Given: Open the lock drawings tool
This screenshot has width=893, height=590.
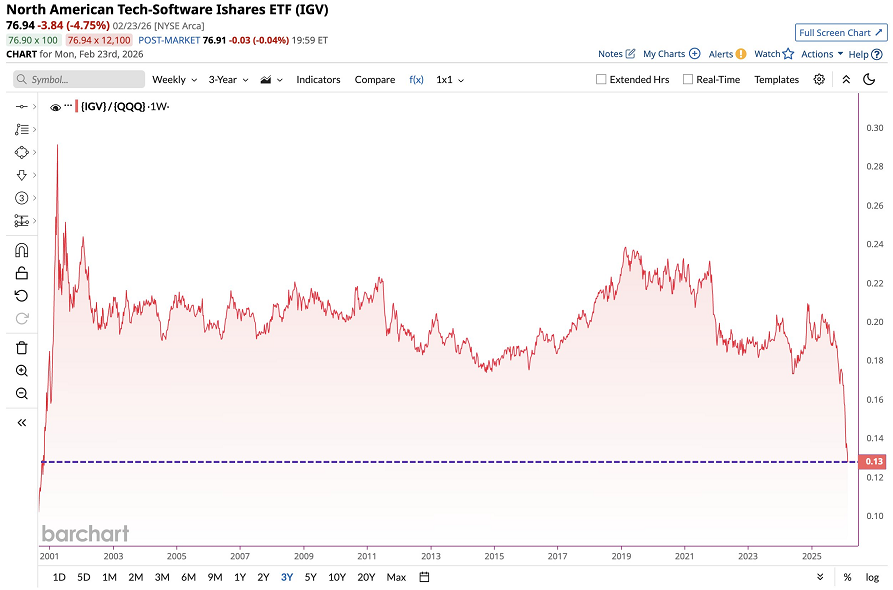Looking at the screenshot, I should coord(21,273).
